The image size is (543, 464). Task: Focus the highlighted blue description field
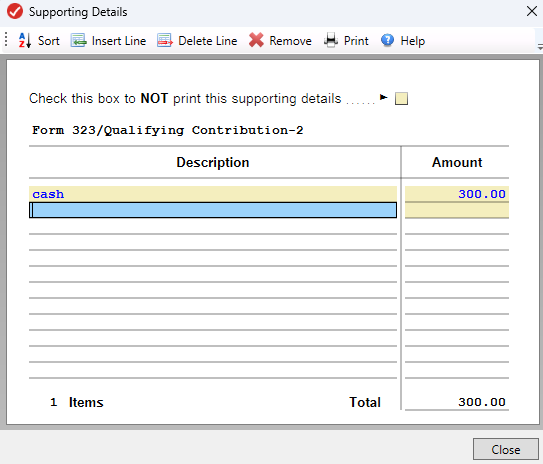(213, 210)
